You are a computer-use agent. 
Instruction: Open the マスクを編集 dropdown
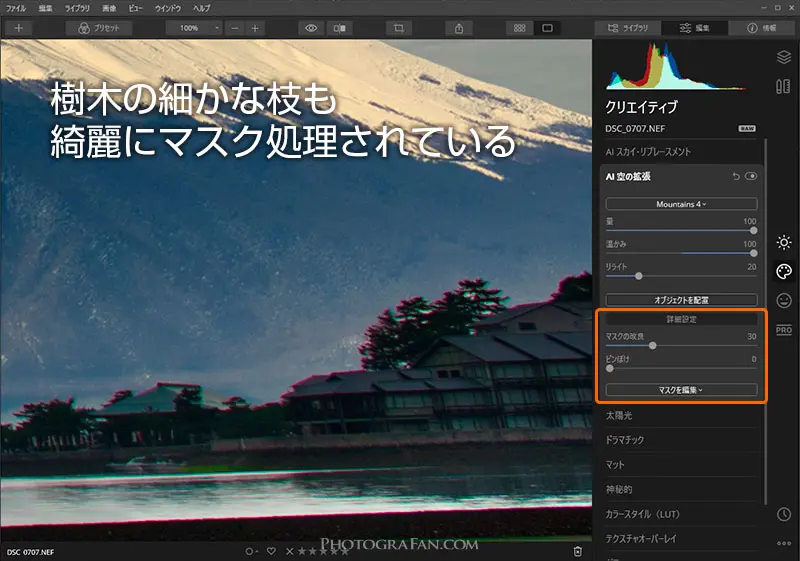pos(681,390)
